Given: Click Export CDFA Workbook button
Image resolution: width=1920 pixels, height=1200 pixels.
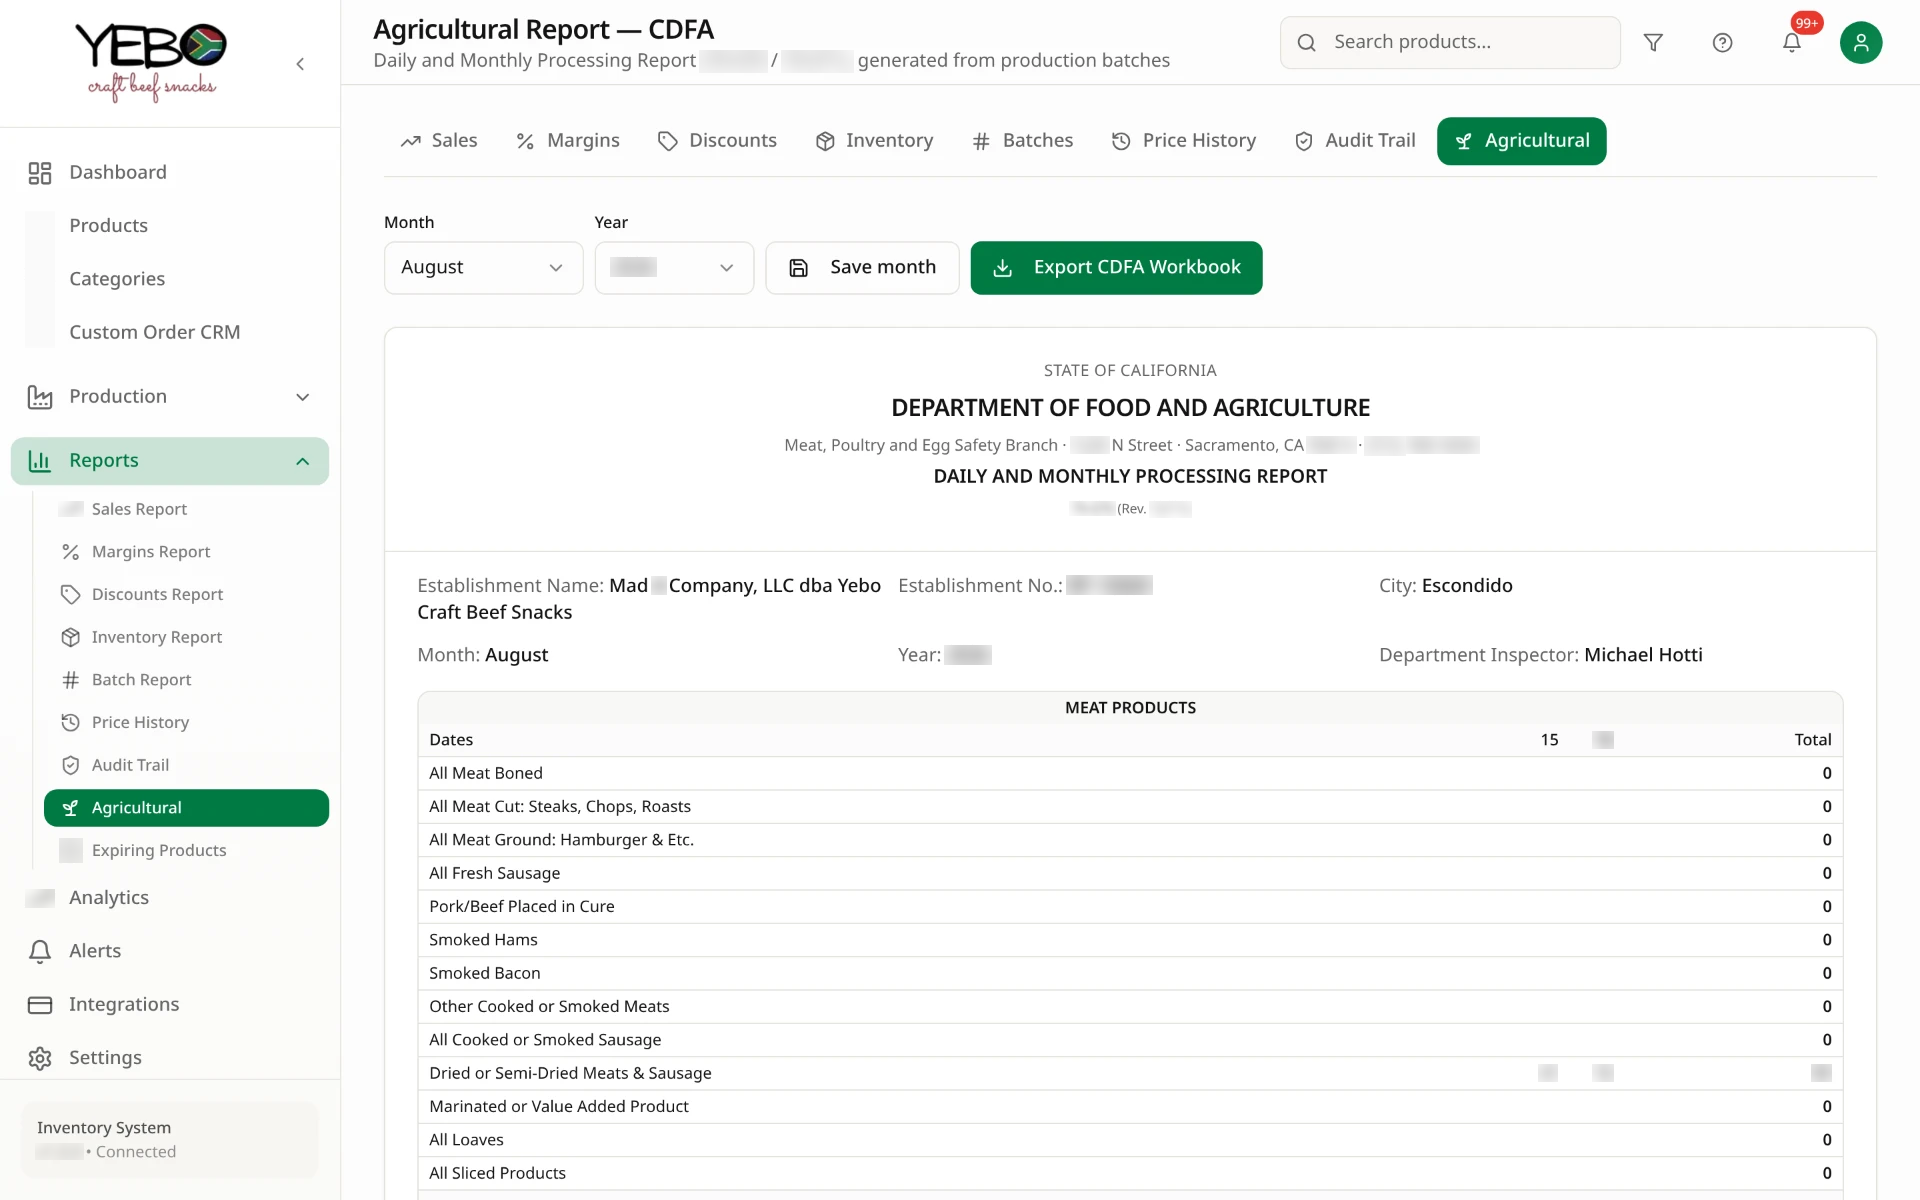Looking at the screenshot, I should pos(1116,268).
